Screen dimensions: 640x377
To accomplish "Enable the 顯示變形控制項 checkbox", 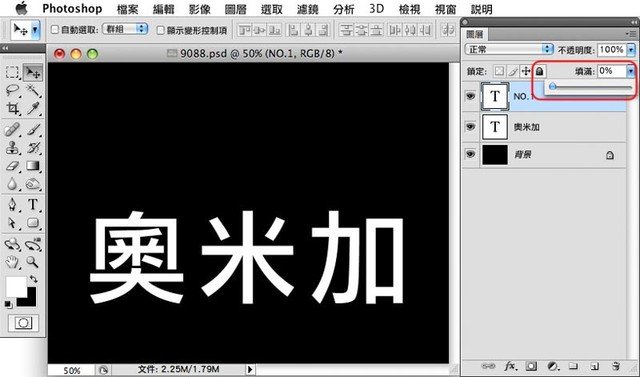I will pos(161,30).
